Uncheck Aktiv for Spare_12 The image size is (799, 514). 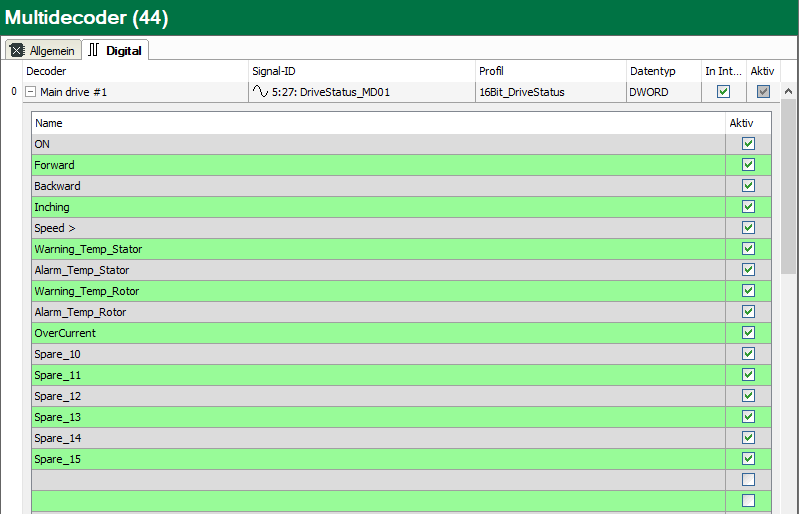coord(748,396)
